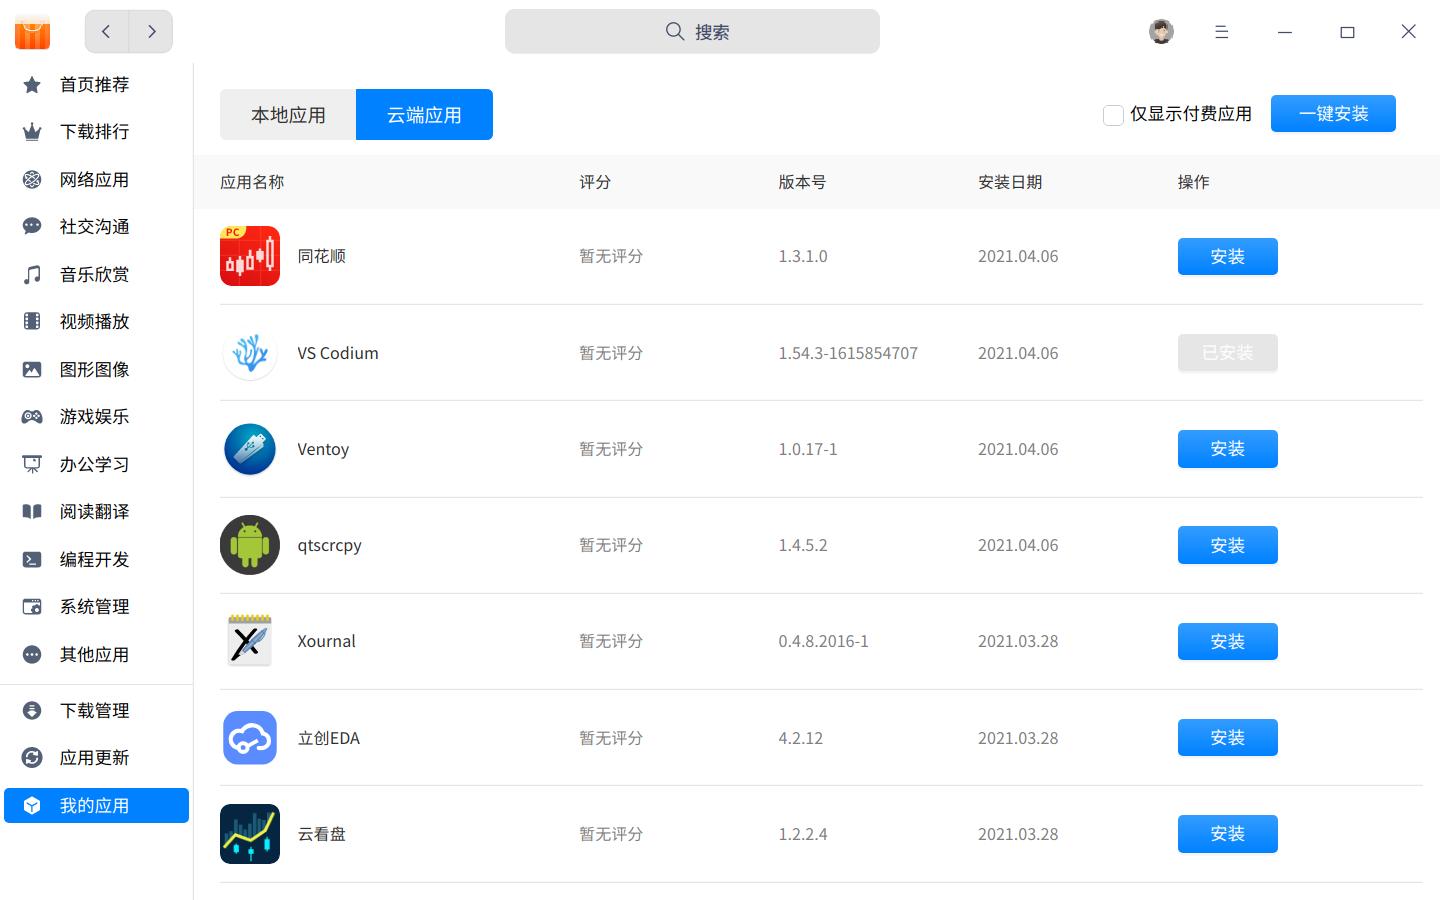Click the 编程开发 terminal icon
This screenshot has height=900, width=1440.
(32, 560)
